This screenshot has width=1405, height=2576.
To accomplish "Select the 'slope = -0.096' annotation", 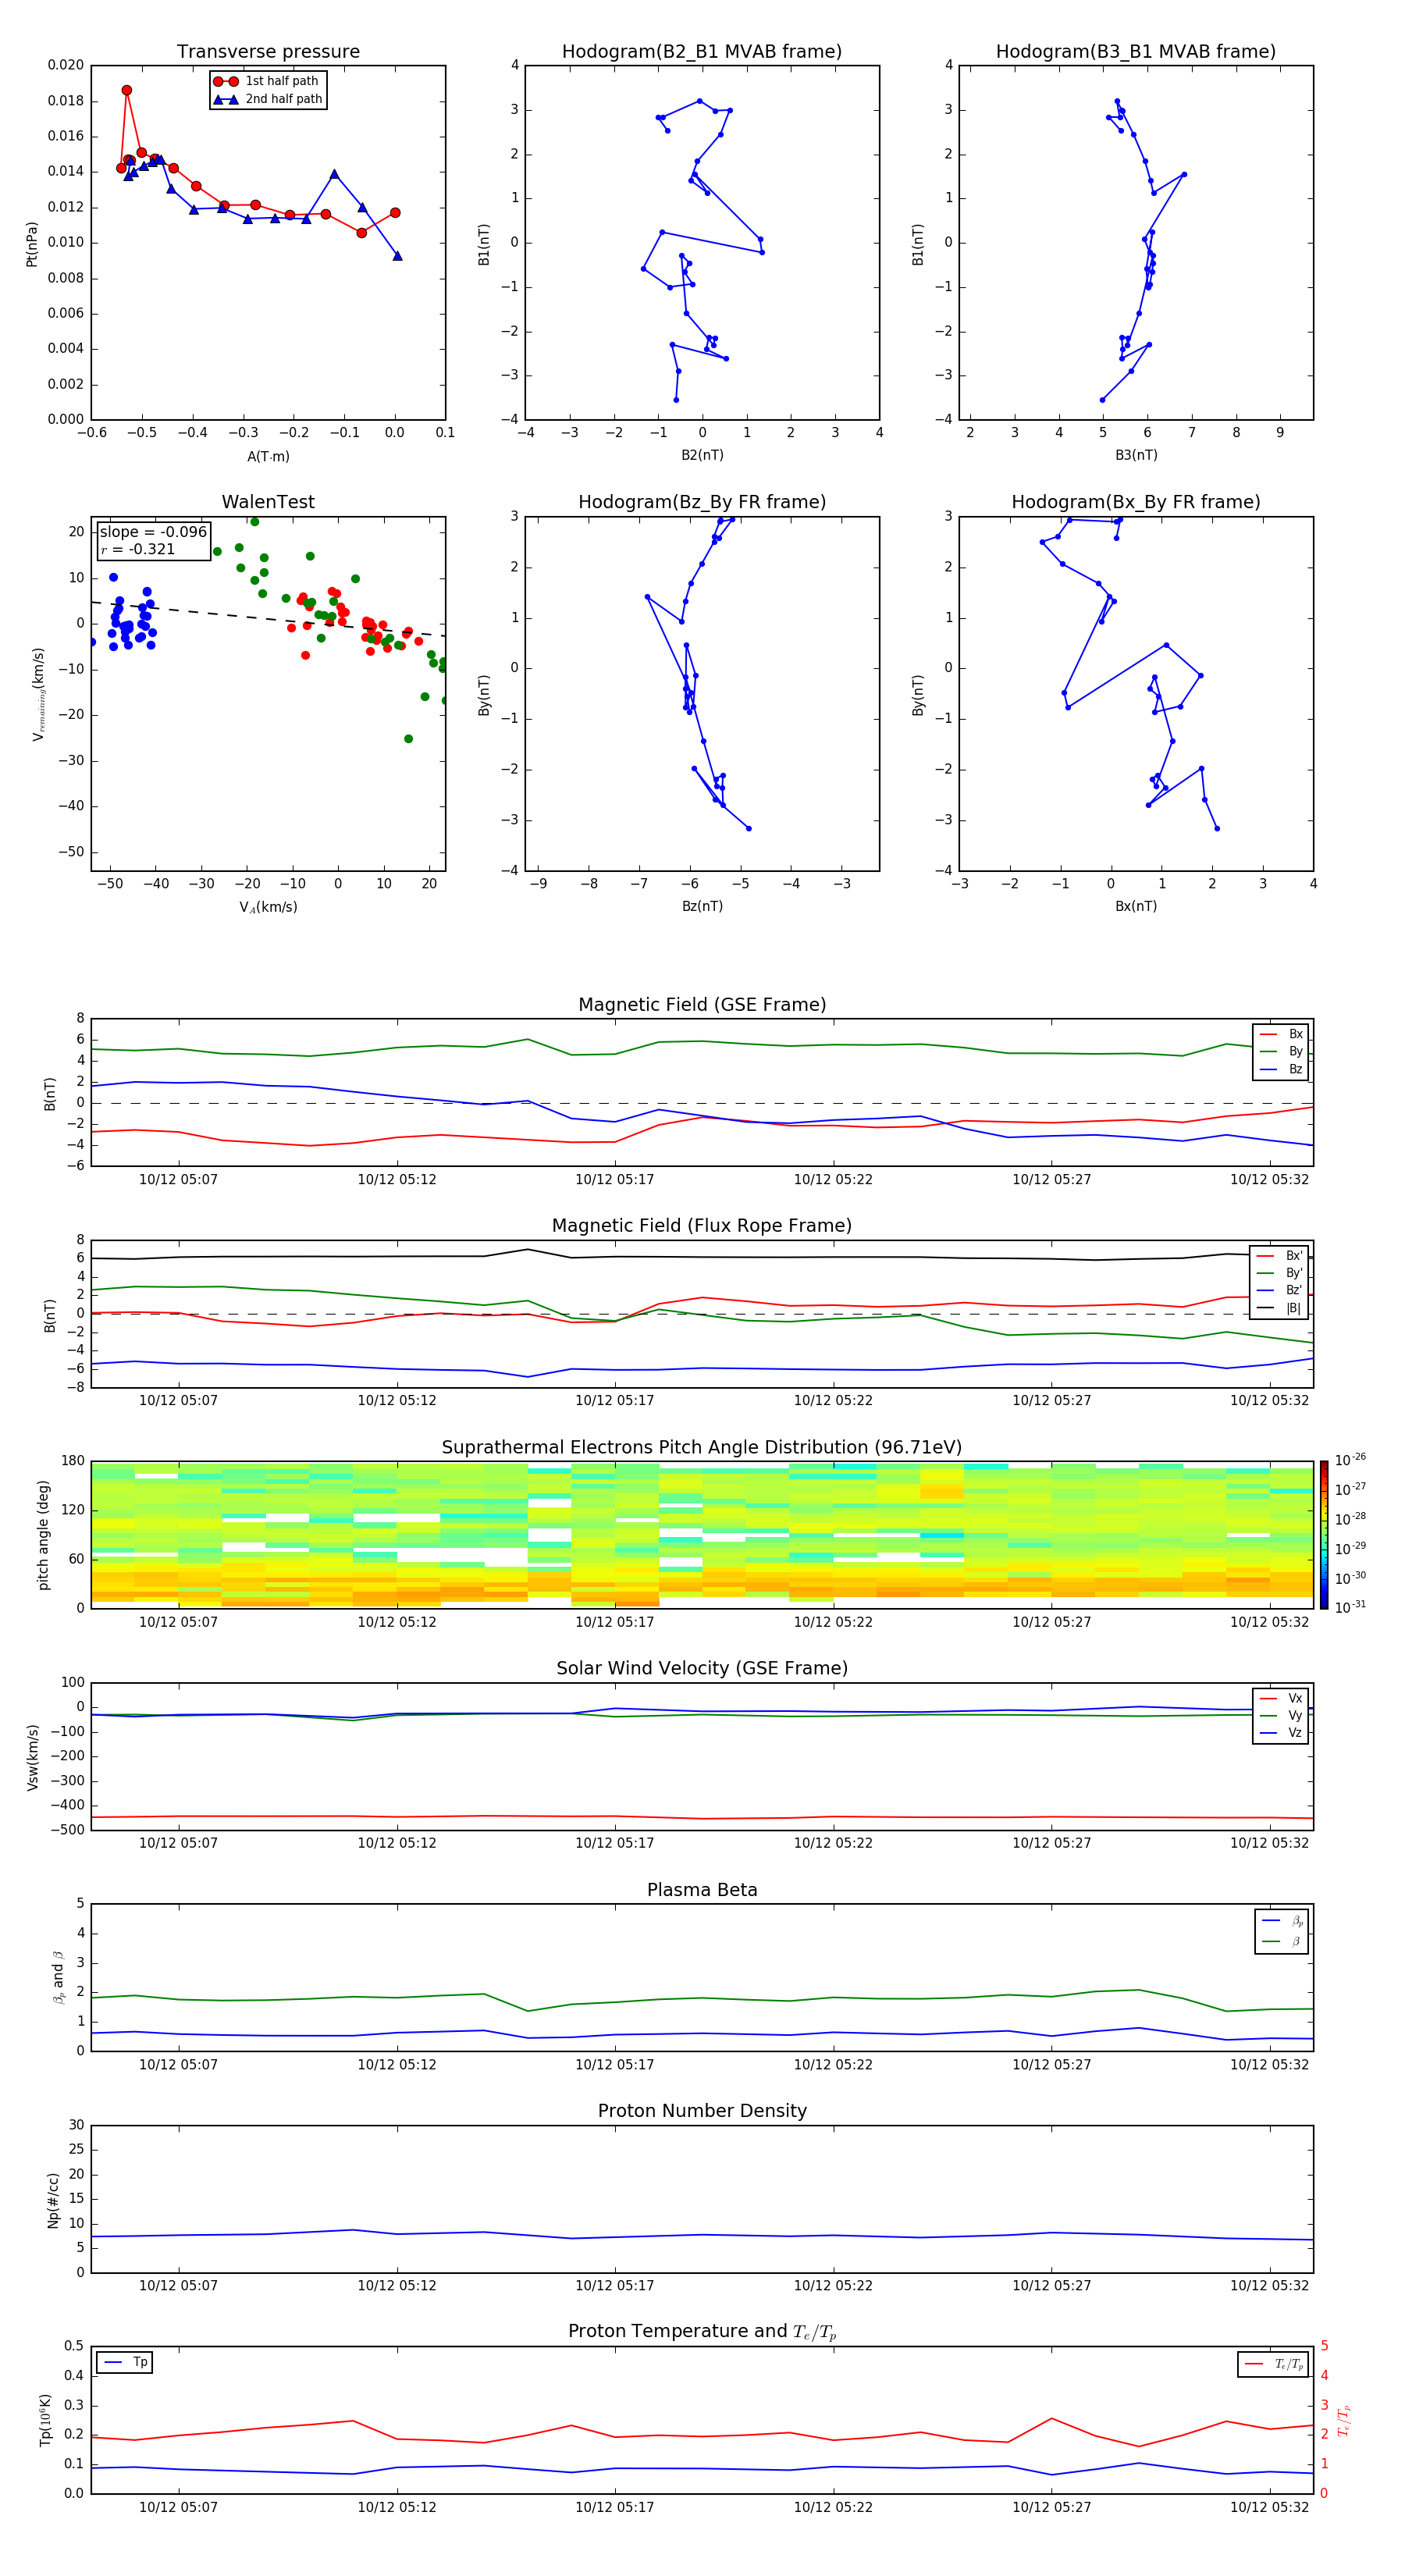I will tap(153, 532).
